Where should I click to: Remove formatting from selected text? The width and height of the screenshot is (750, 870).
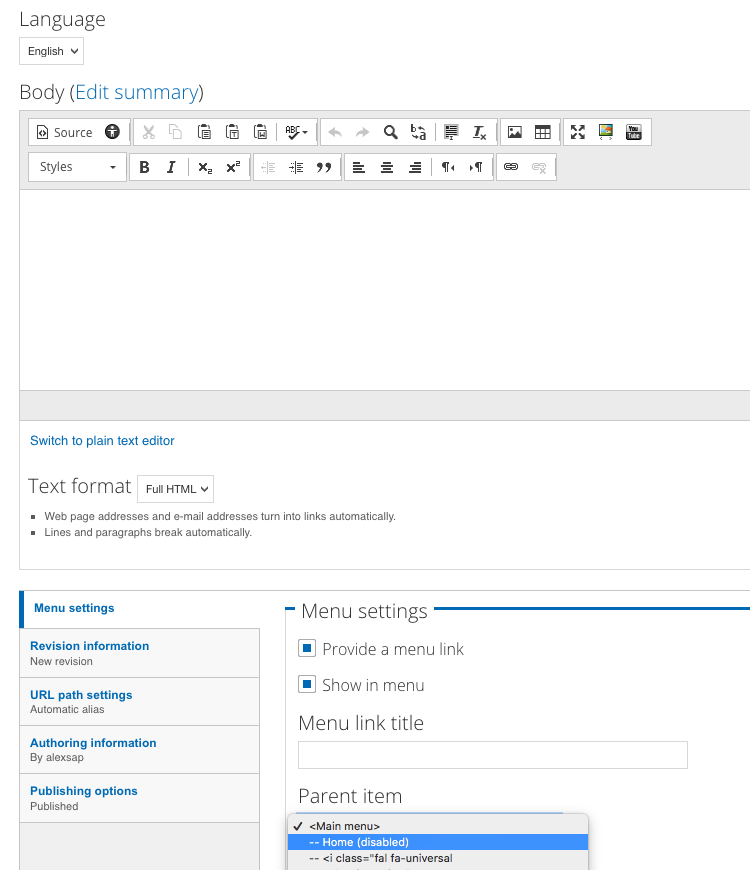pyautogui.click(x=478, y=131)
